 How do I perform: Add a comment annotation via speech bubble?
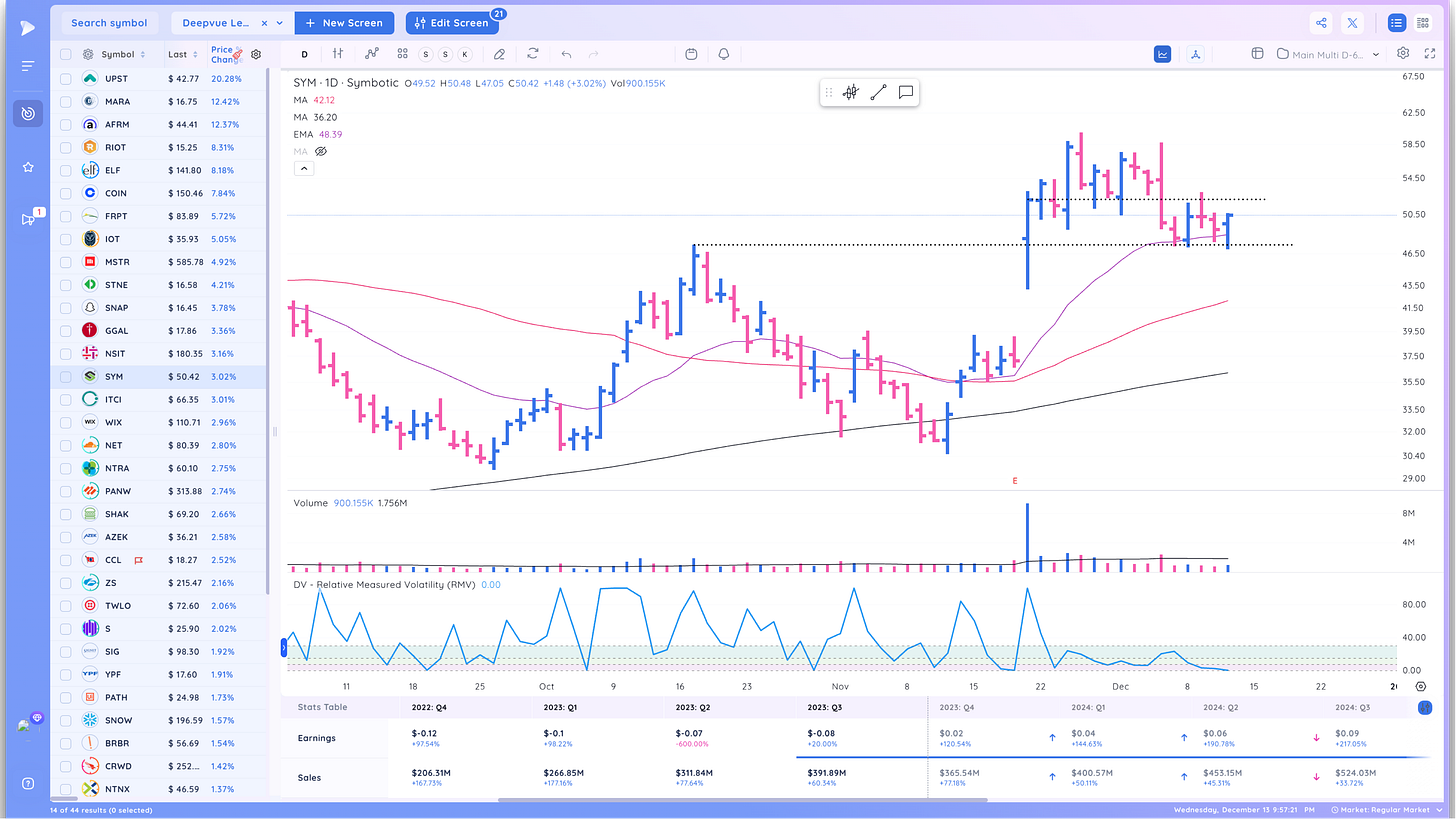click(x=906, y=92)
